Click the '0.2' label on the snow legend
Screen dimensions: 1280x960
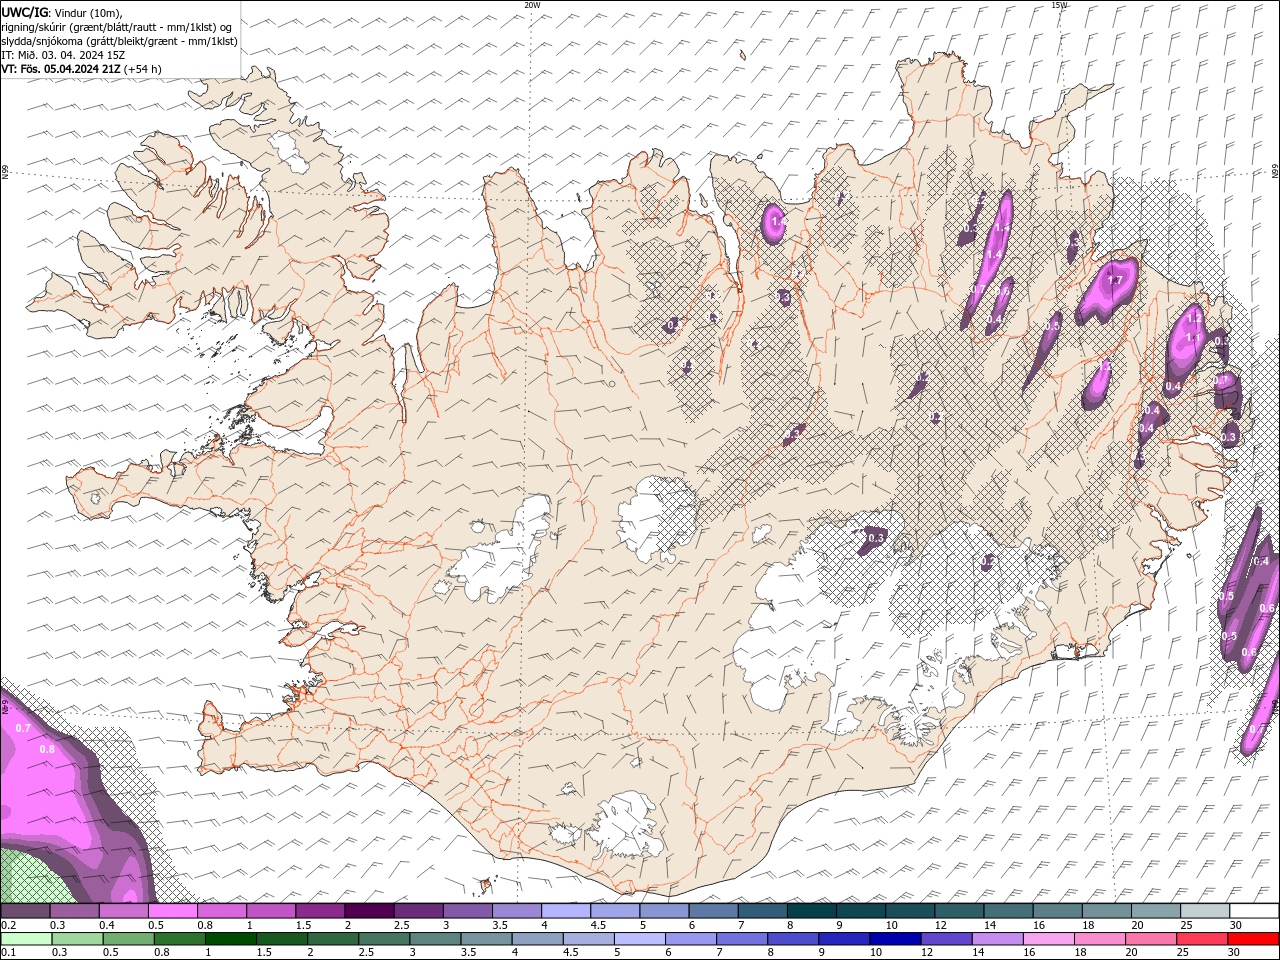tap(8, 925)
